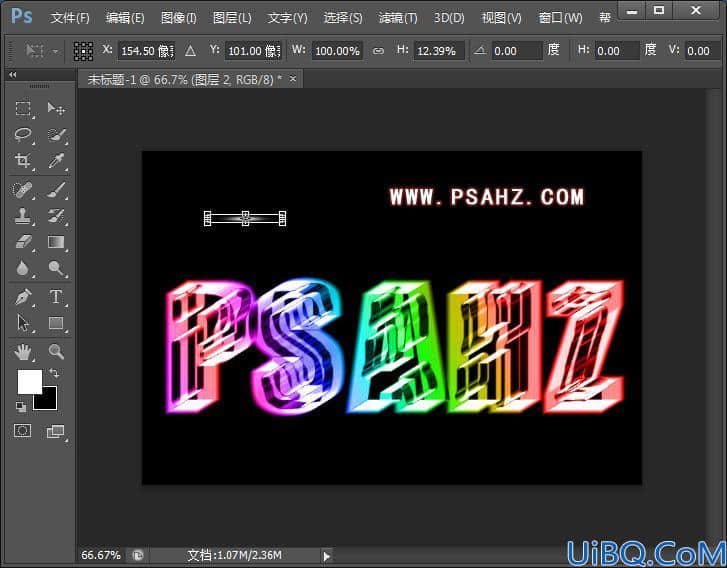Select the Pen tool
Viewport: 727px width, 568px height.
tap(23, 297)
